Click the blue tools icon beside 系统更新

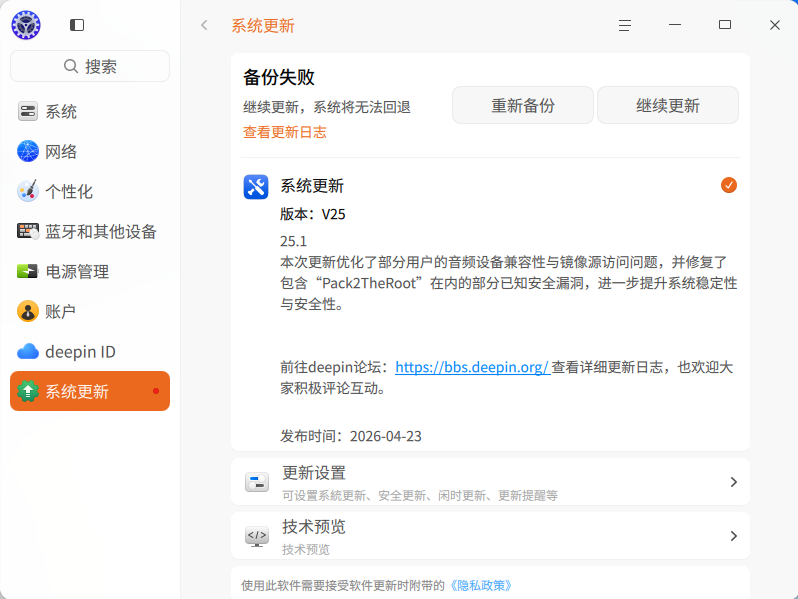256,187
